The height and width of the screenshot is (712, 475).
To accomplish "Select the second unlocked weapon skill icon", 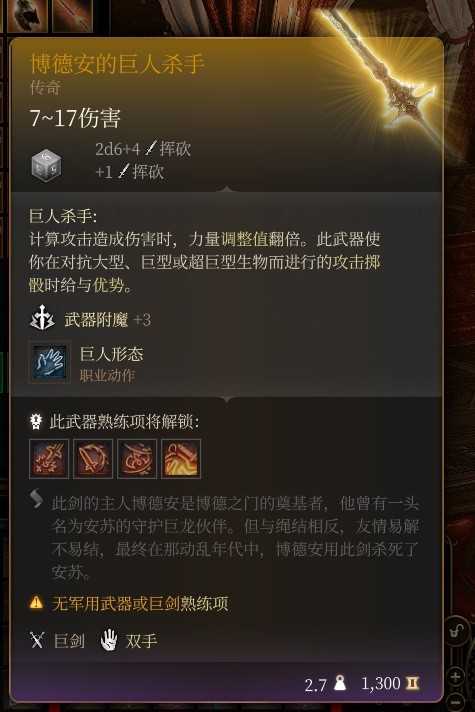I will (x=93, y=459).
